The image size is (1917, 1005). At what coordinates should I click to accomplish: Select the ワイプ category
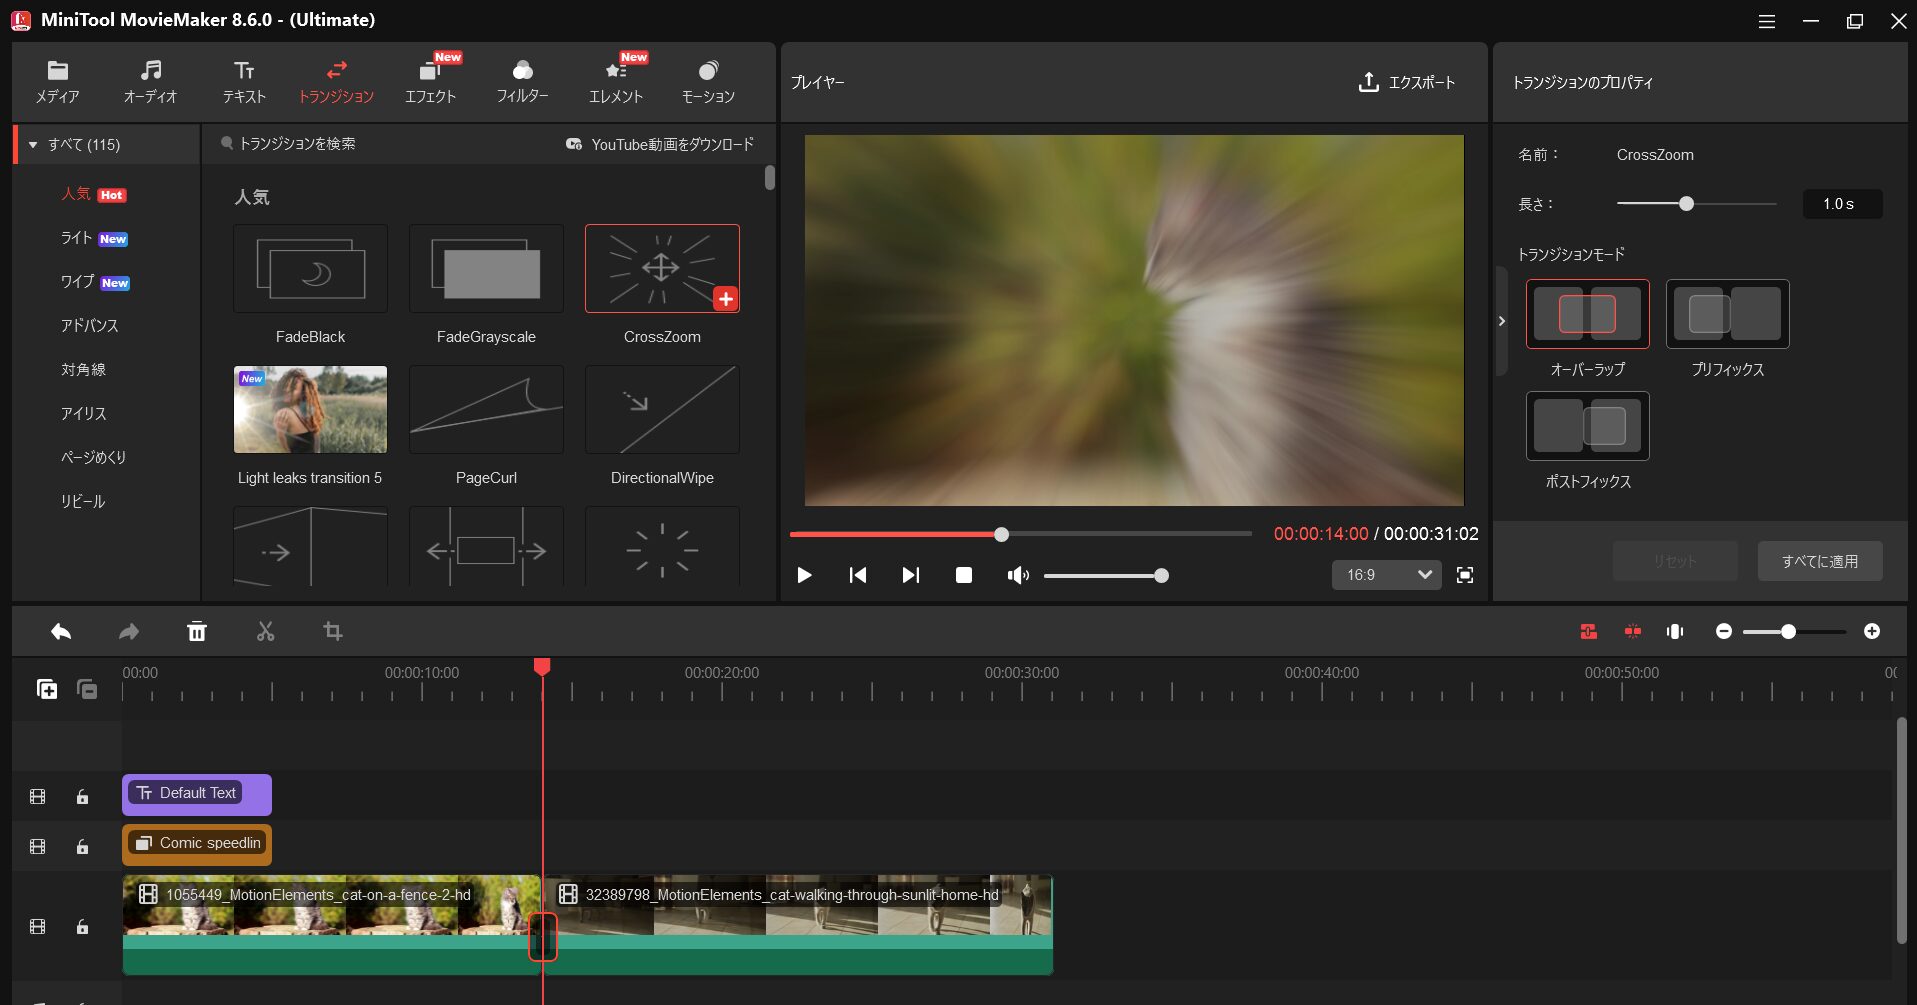click(x=96, y=282)
